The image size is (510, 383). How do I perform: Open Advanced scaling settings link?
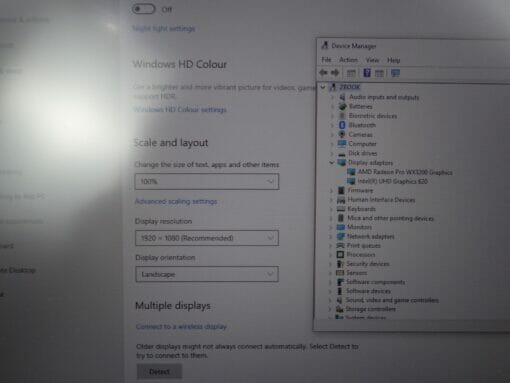point(176,201)
